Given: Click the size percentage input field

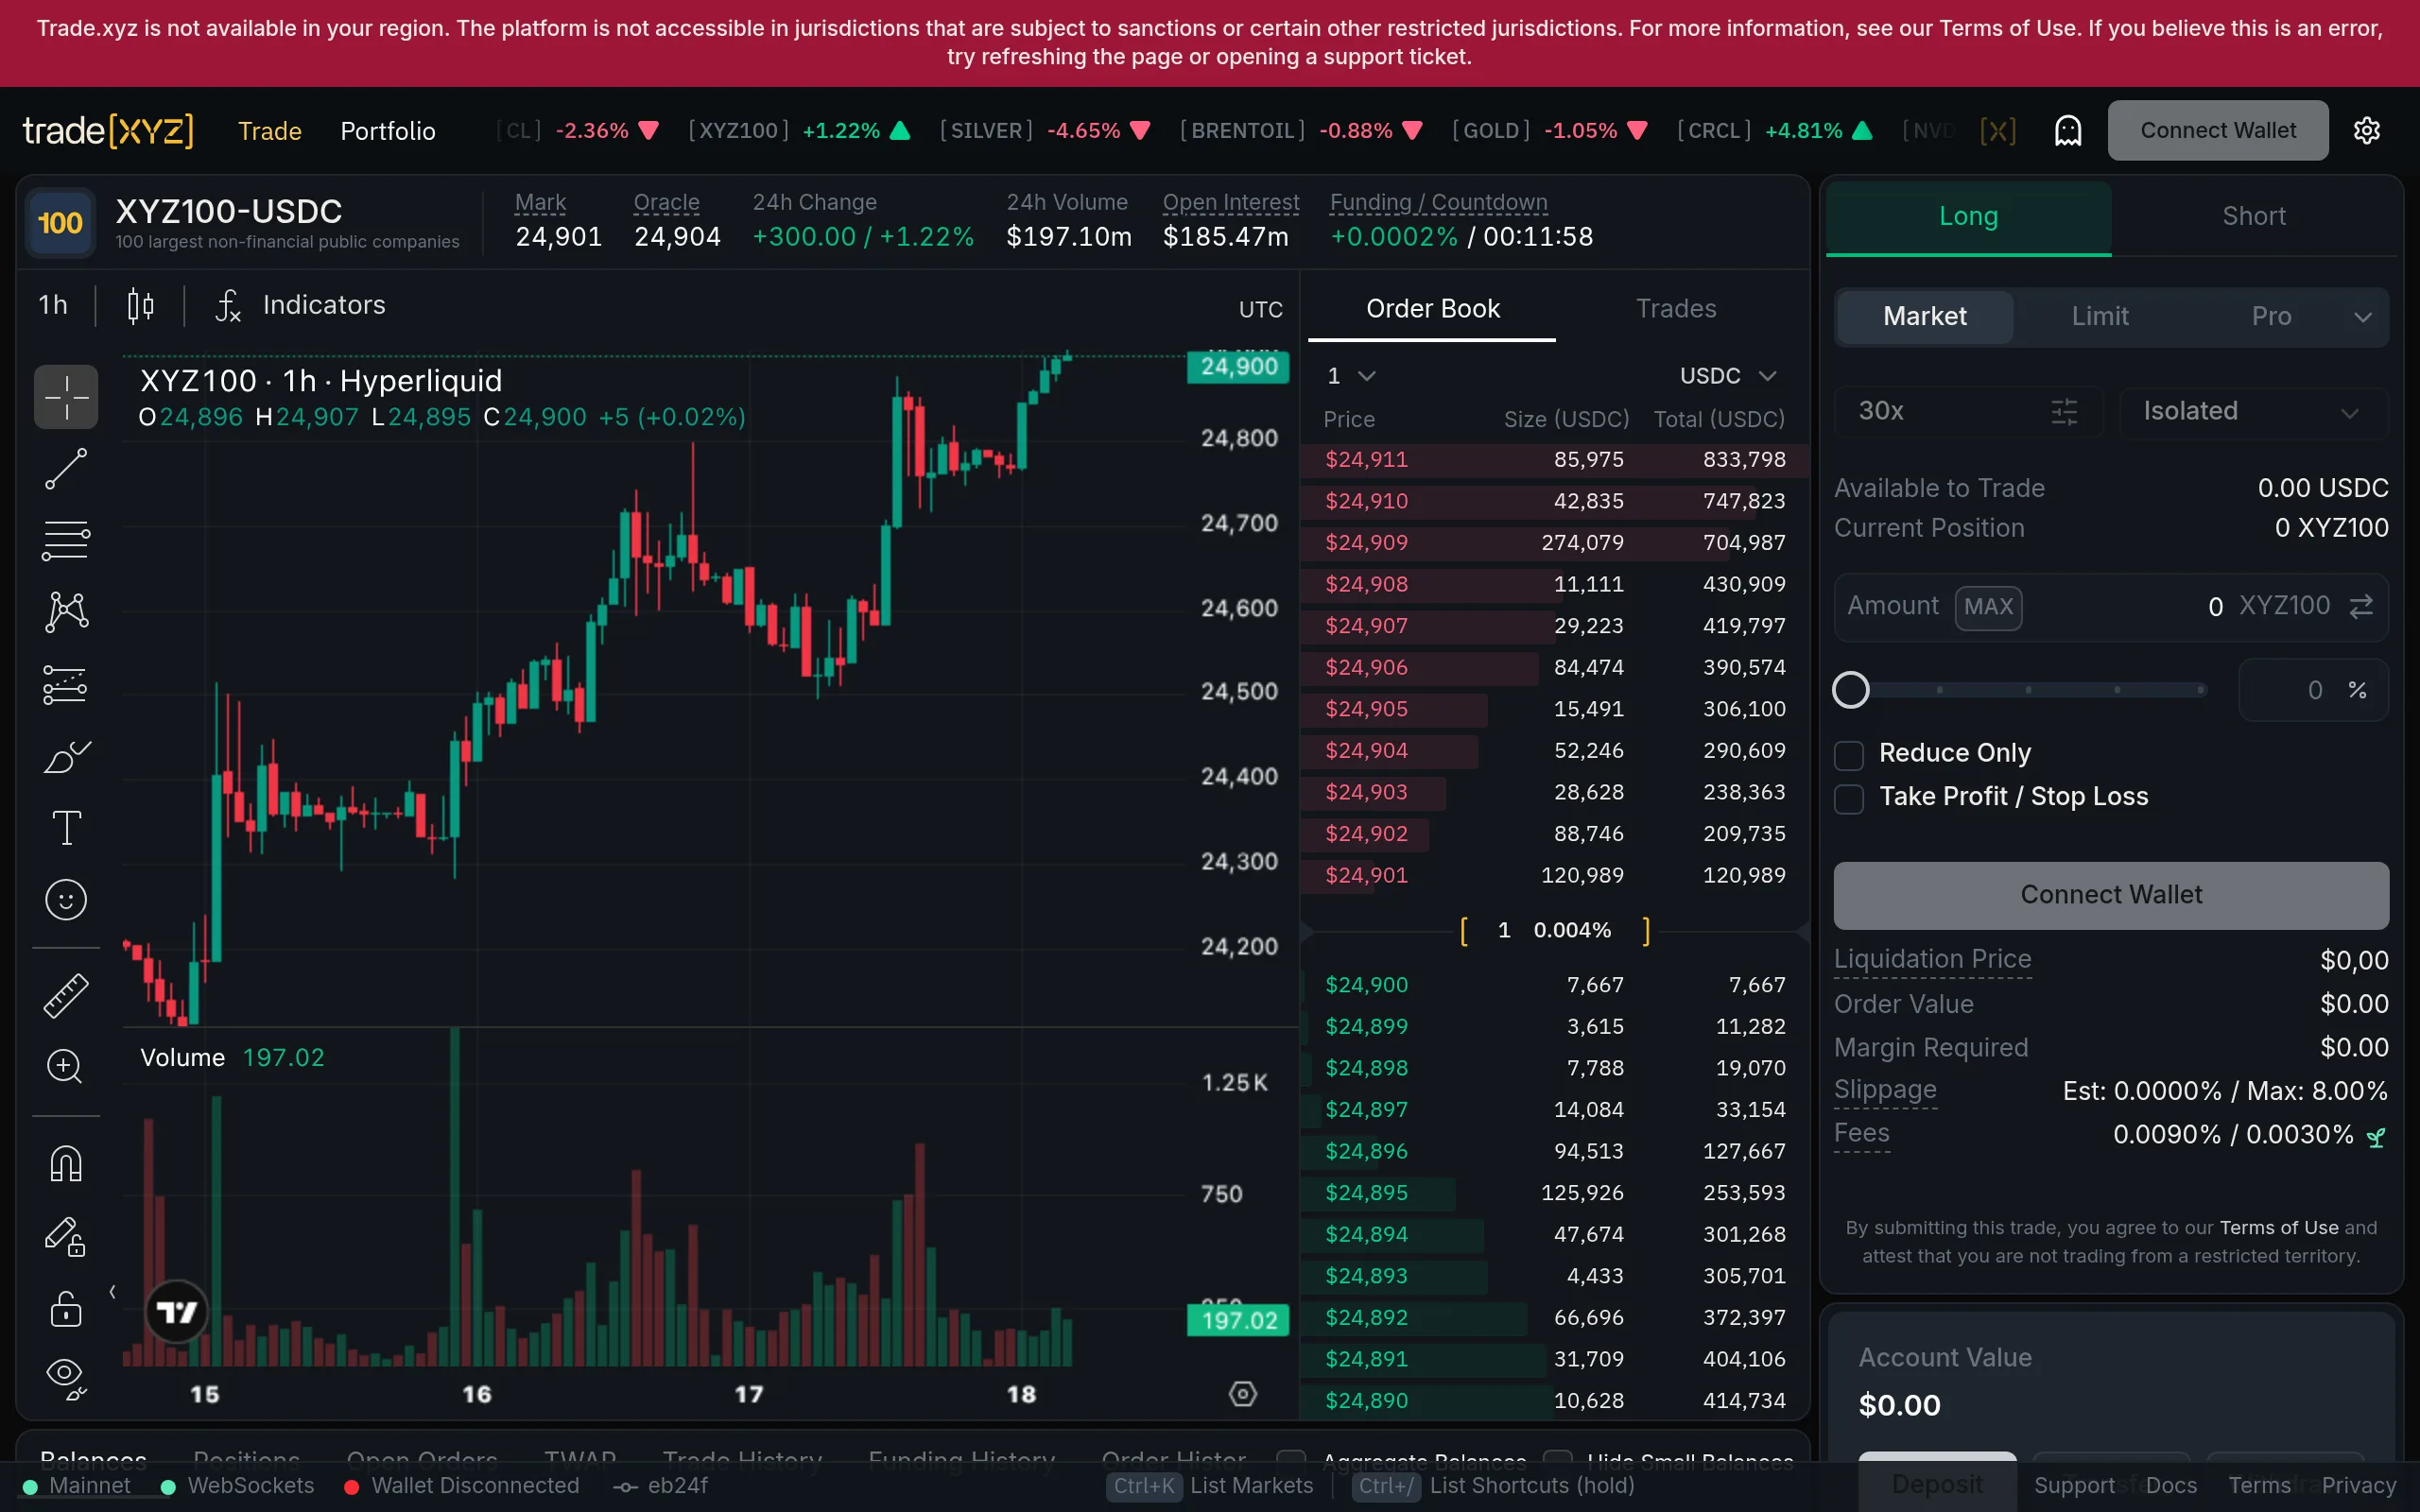Looking at the screenshot, I should [2313, 690].
